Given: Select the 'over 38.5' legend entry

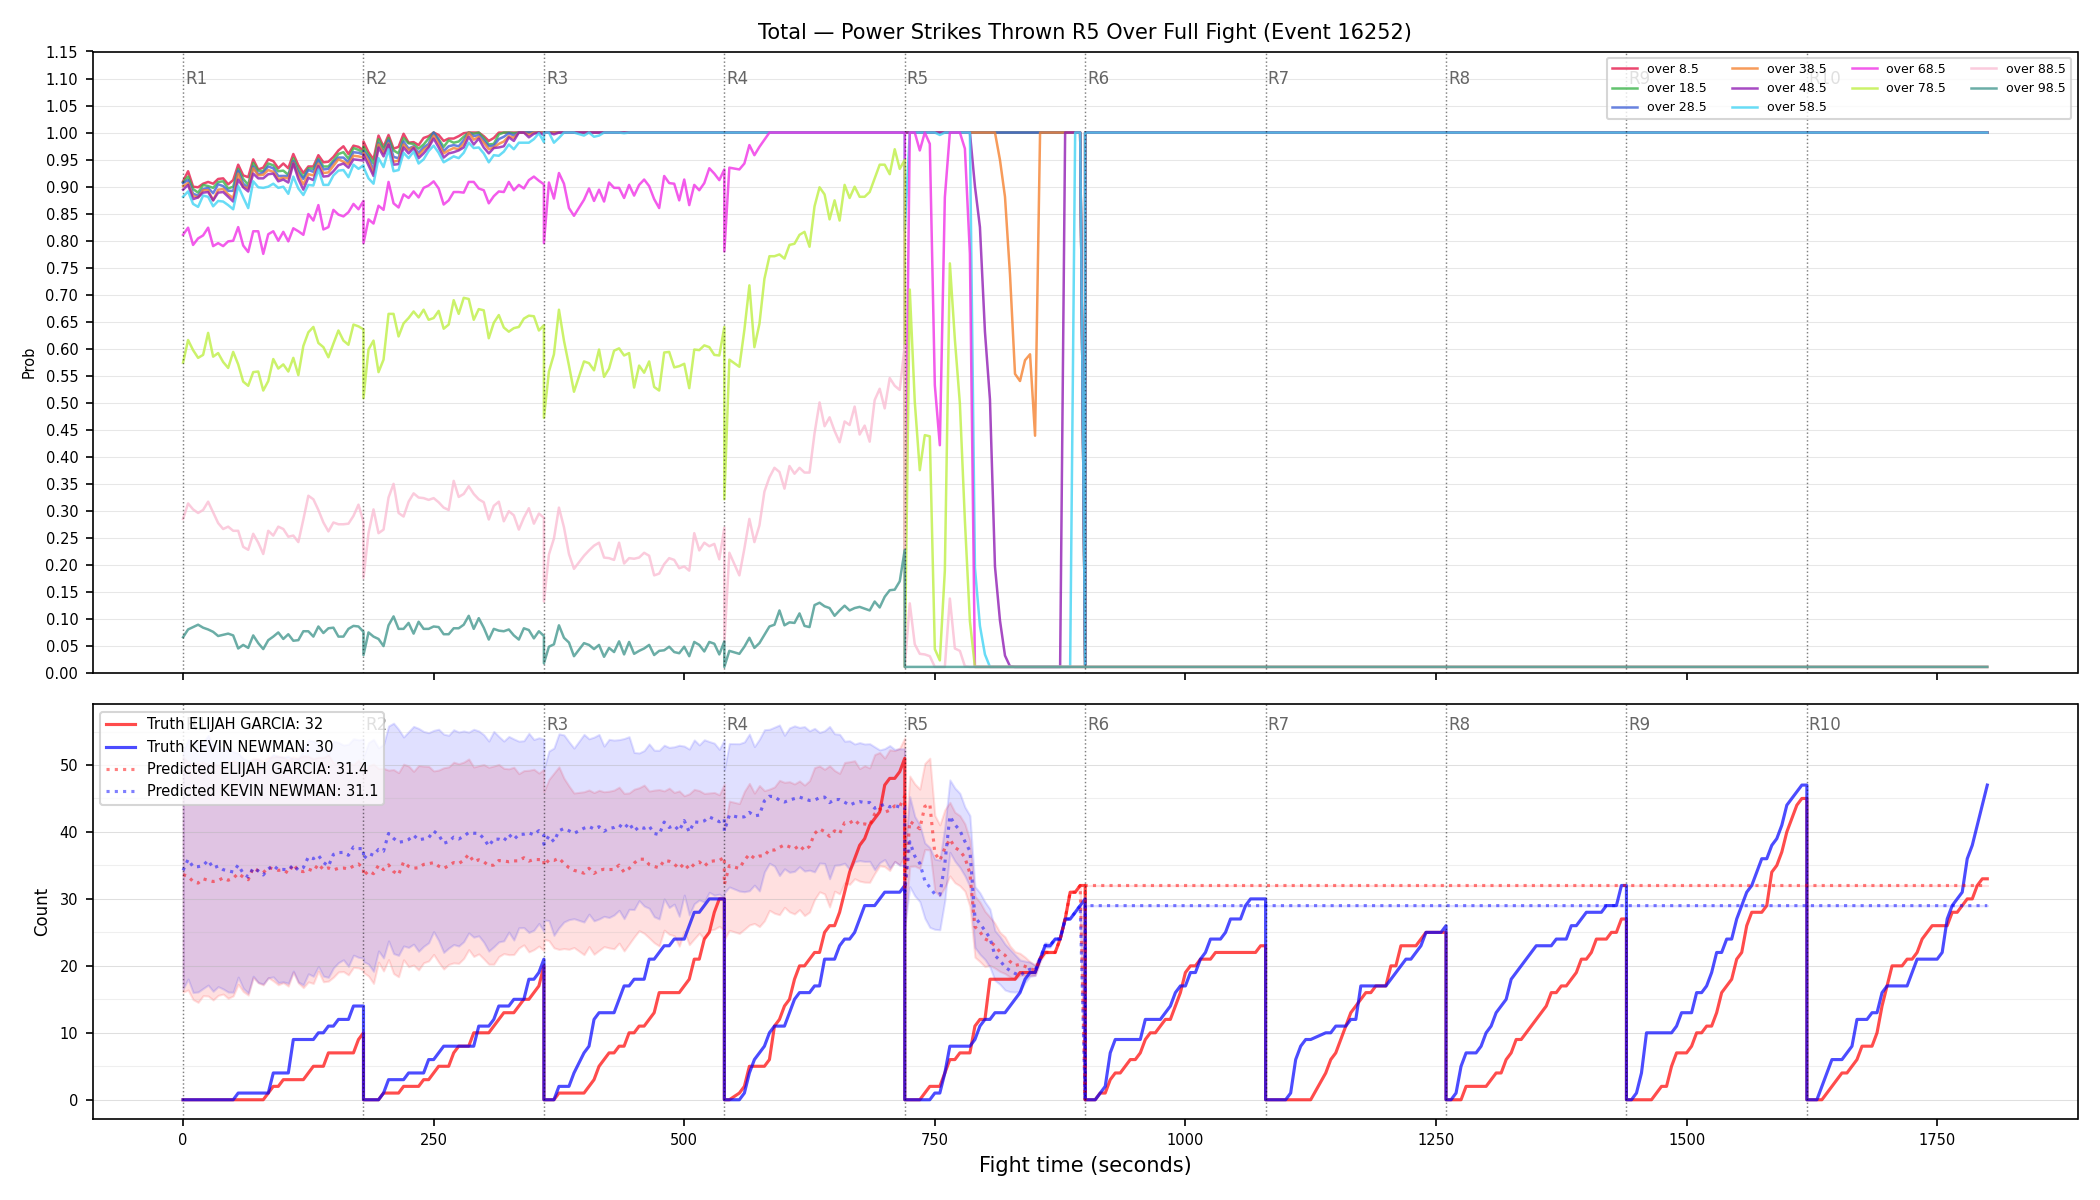Looking at the screenshot, I should click(1779, 69).
